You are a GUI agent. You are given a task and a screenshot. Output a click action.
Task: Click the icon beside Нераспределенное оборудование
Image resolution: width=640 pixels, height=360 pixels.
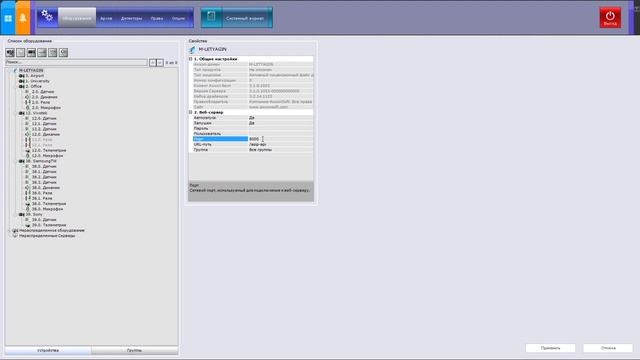tap(15, 231)
